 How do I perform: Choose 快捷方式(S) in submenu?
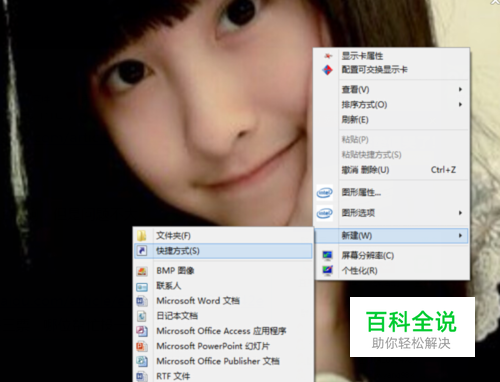click(223, 251)
